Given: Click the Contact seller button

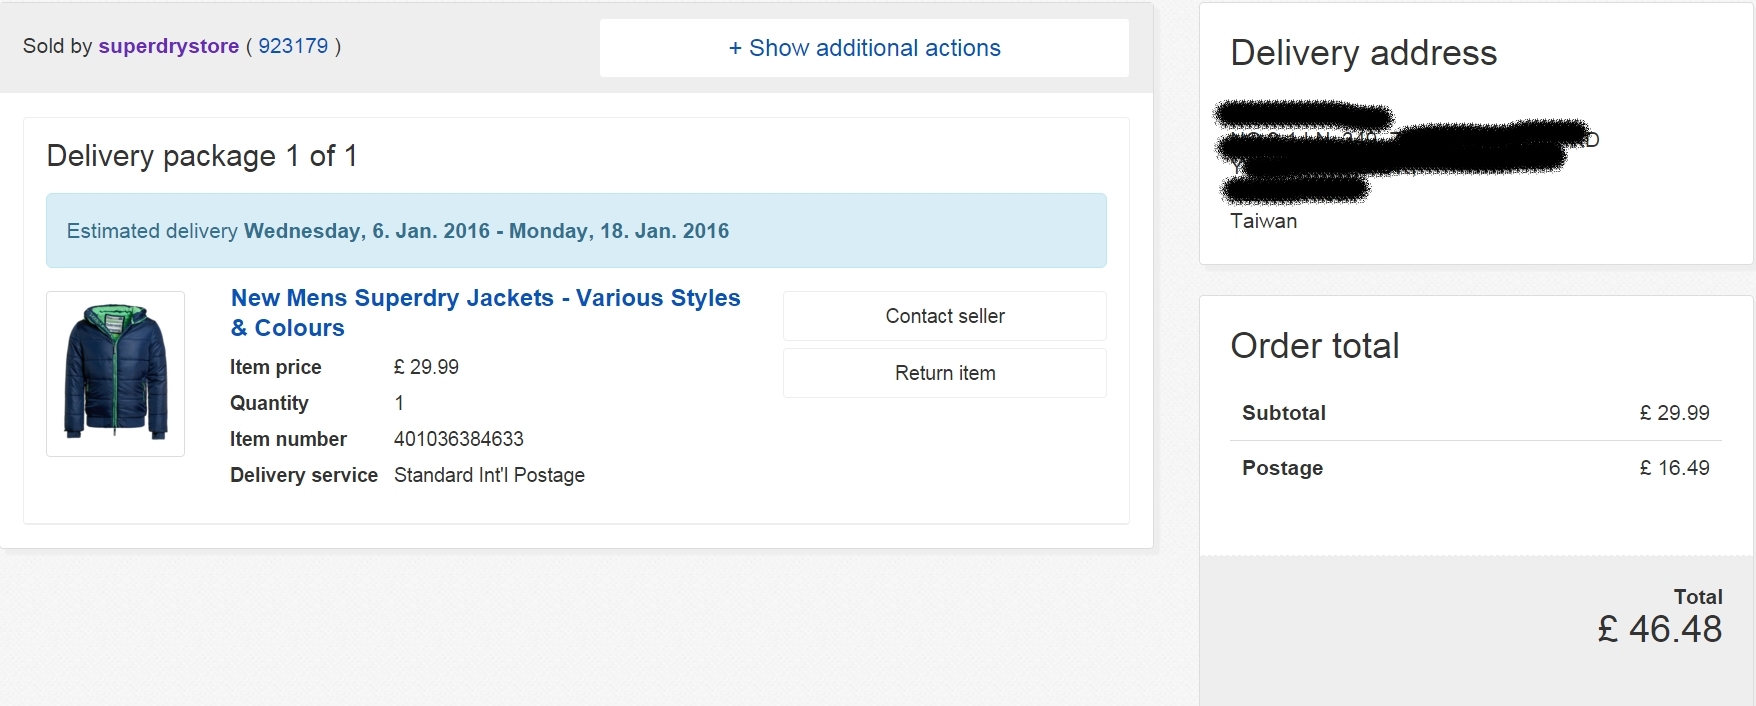Looking at the screenshot, I should [945, 316].
